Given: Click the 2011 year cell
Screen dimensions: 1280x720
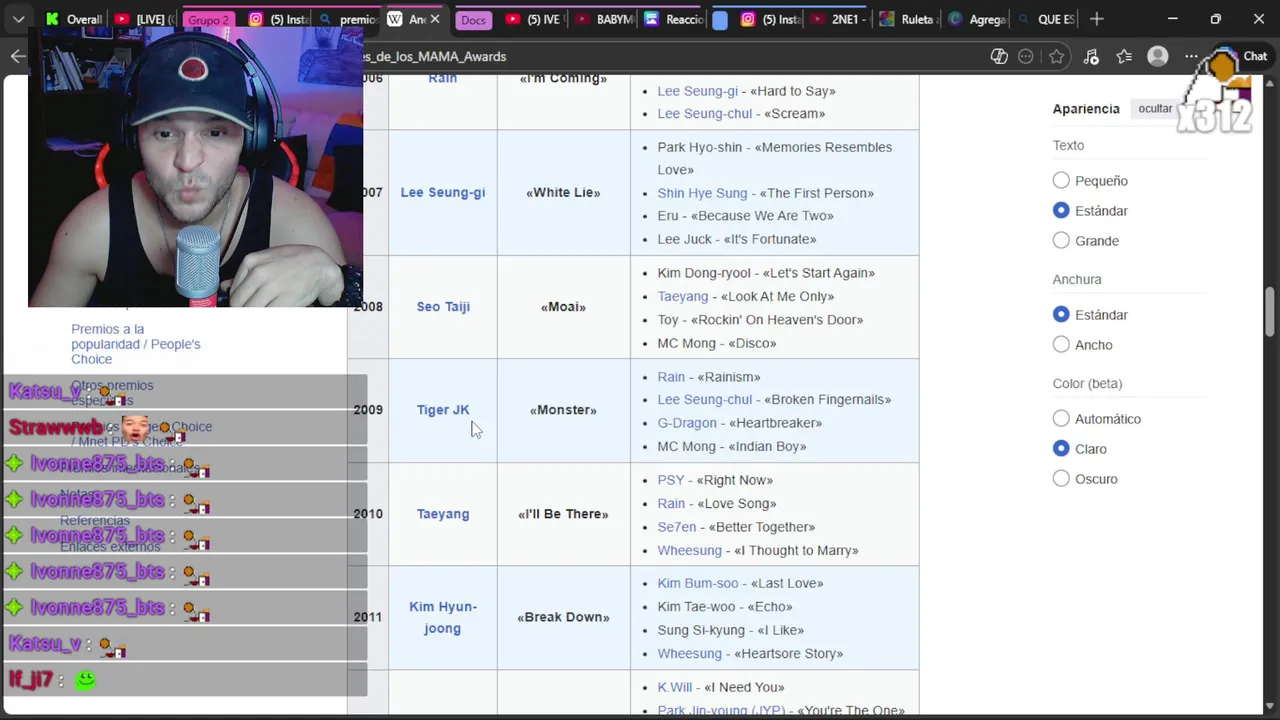Looking at the screenshot, I should (x=368, y=617).
